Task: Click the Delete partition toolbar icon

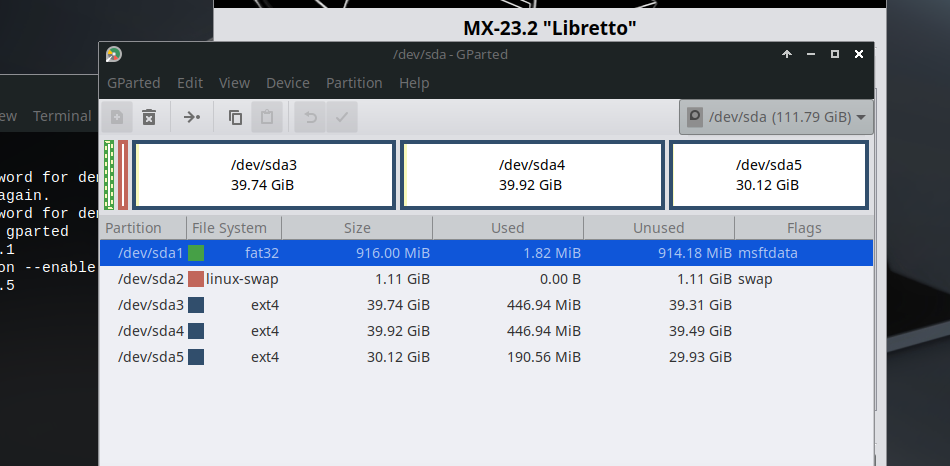Action: click(x=149, y=117)
